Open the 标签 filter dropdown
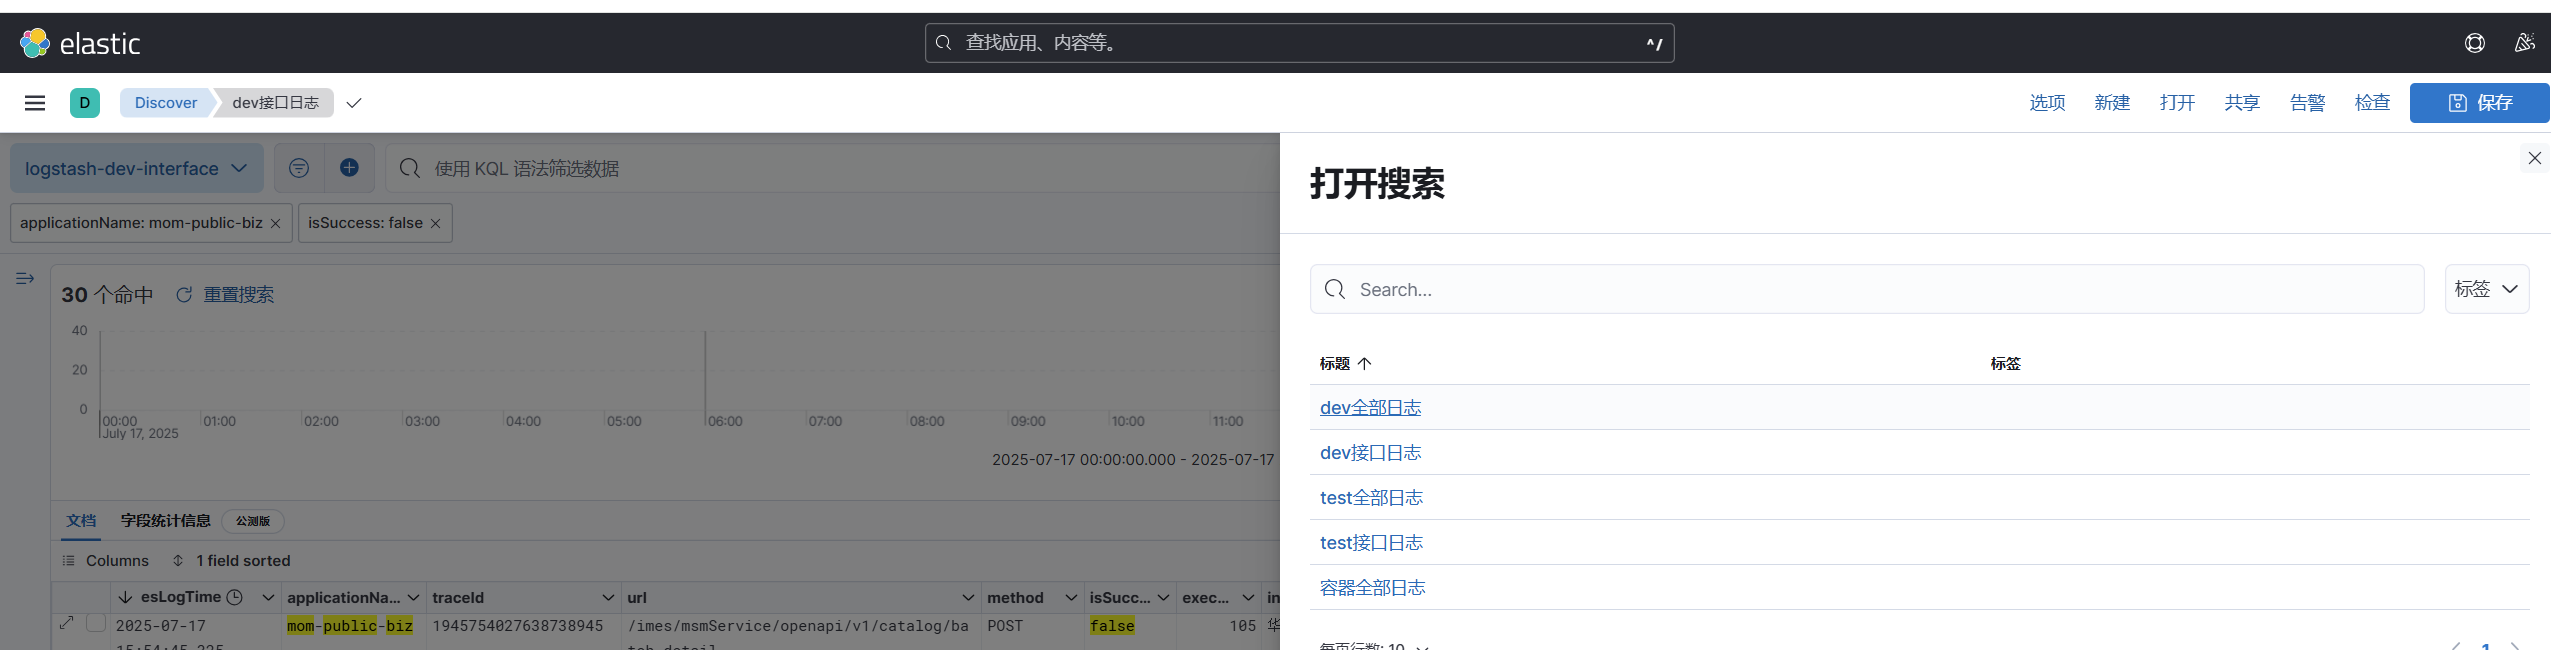 coord(2486,289)
